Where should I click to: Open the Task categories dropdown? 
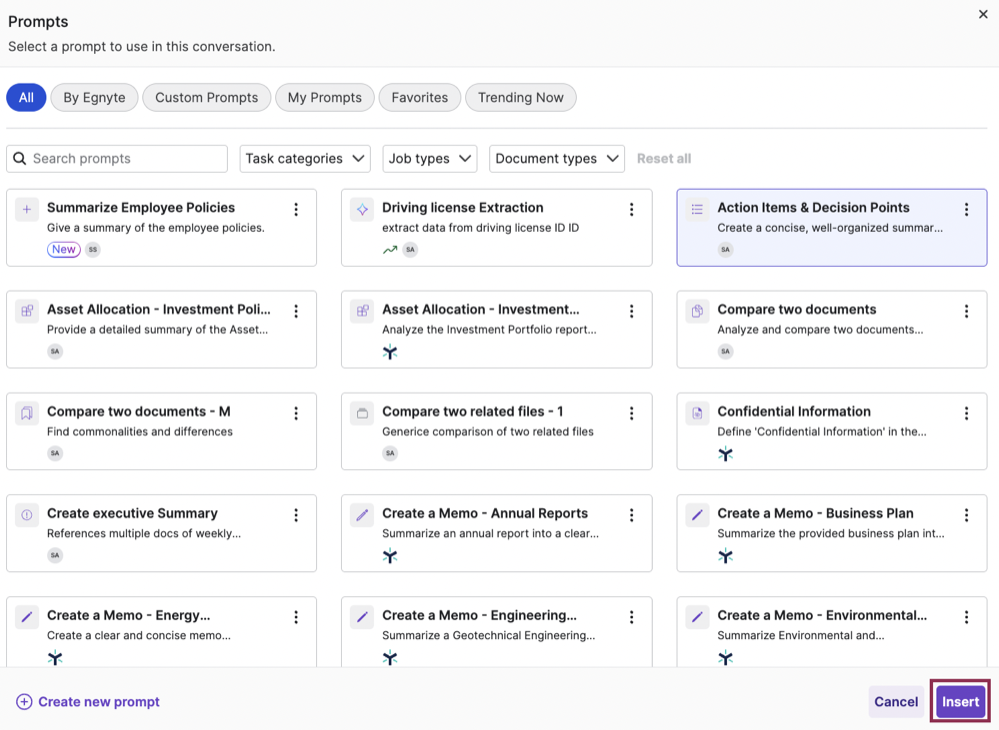point(302,158)
